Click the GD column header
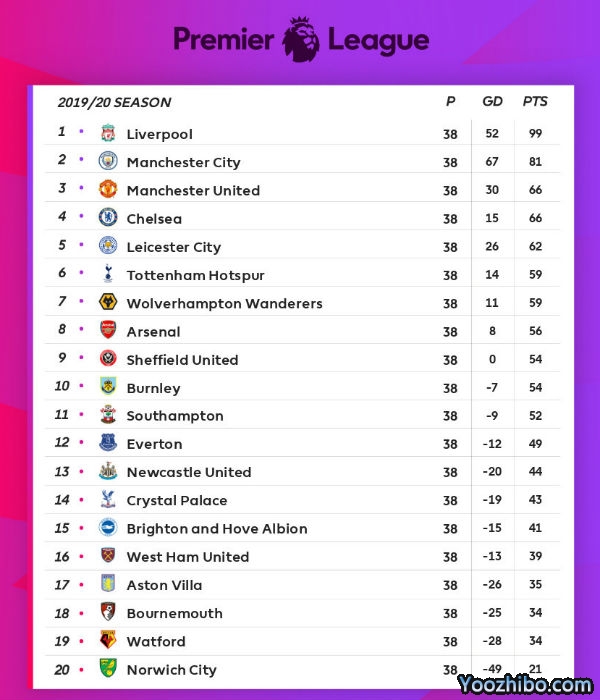 click(492, 102)
